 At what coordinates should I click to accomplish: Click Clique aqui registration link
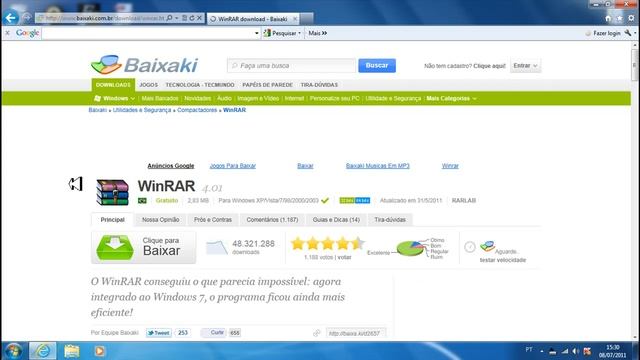[489, 66]
